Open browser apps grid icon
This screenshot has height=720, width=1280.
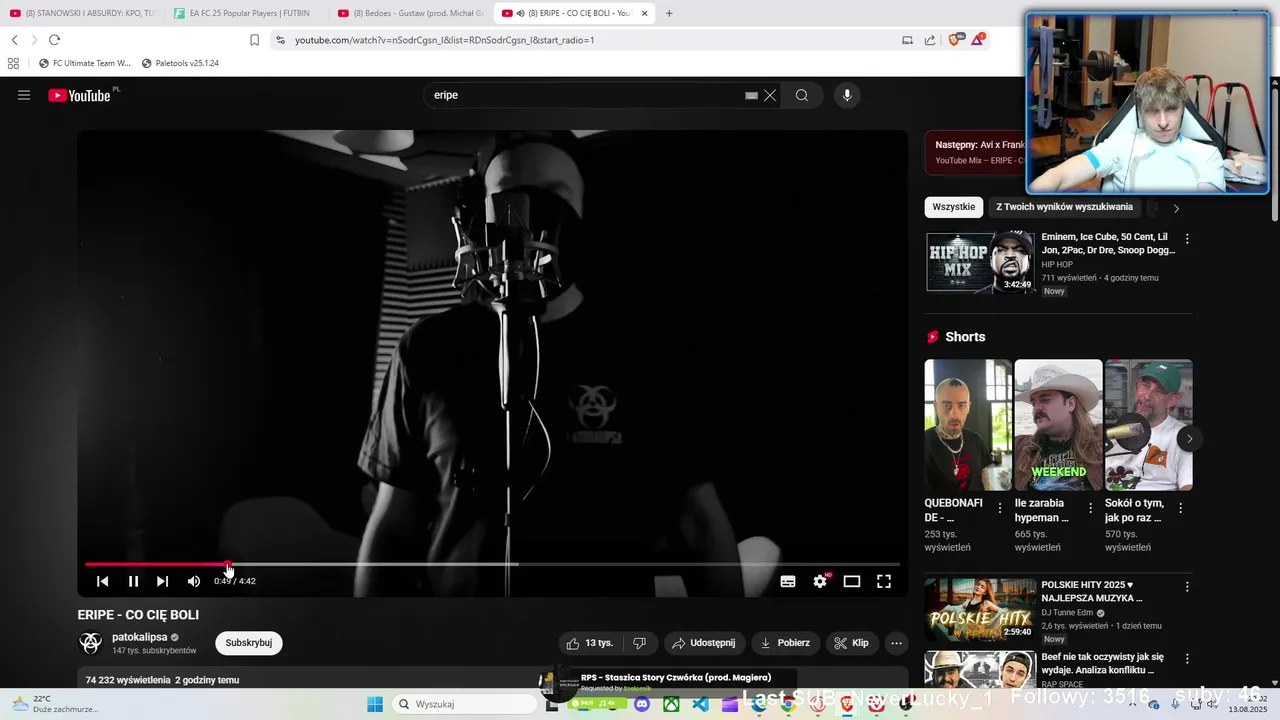click(13, 63)
